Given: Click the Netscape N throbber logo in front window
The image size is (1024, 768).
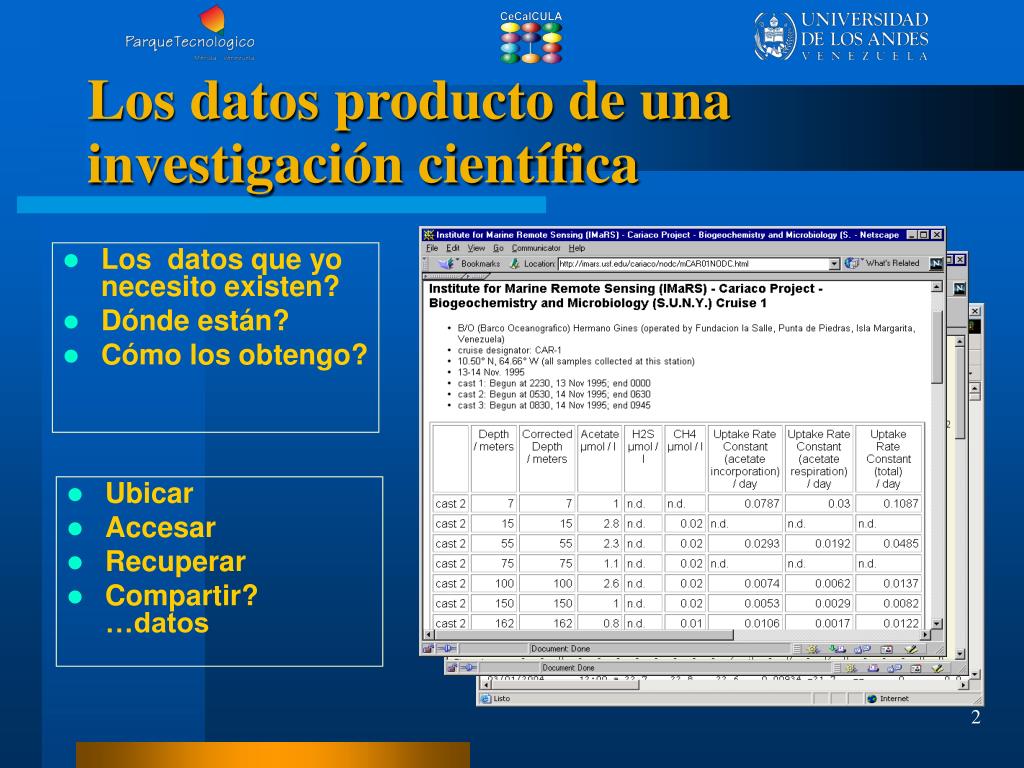Looking at the screenshot, I should pos(936,263).
